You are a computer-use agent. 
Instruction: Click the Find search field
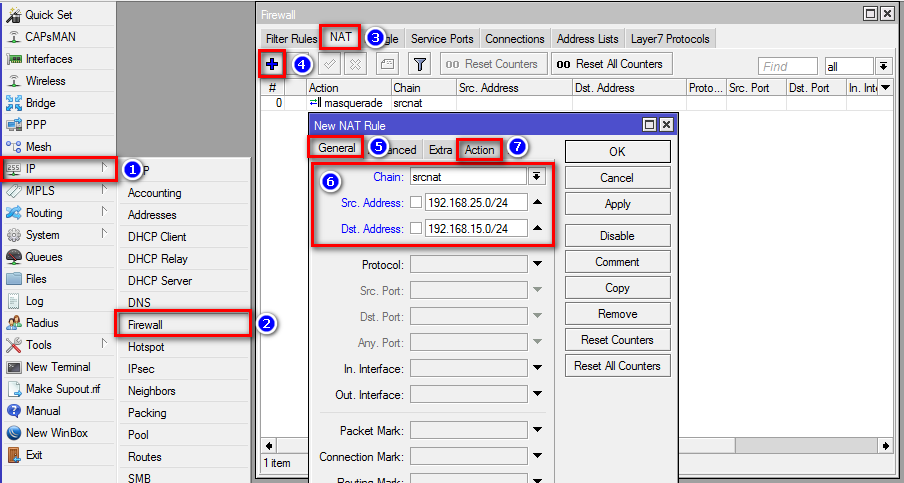pyautogui.click(x=787, y=66)
